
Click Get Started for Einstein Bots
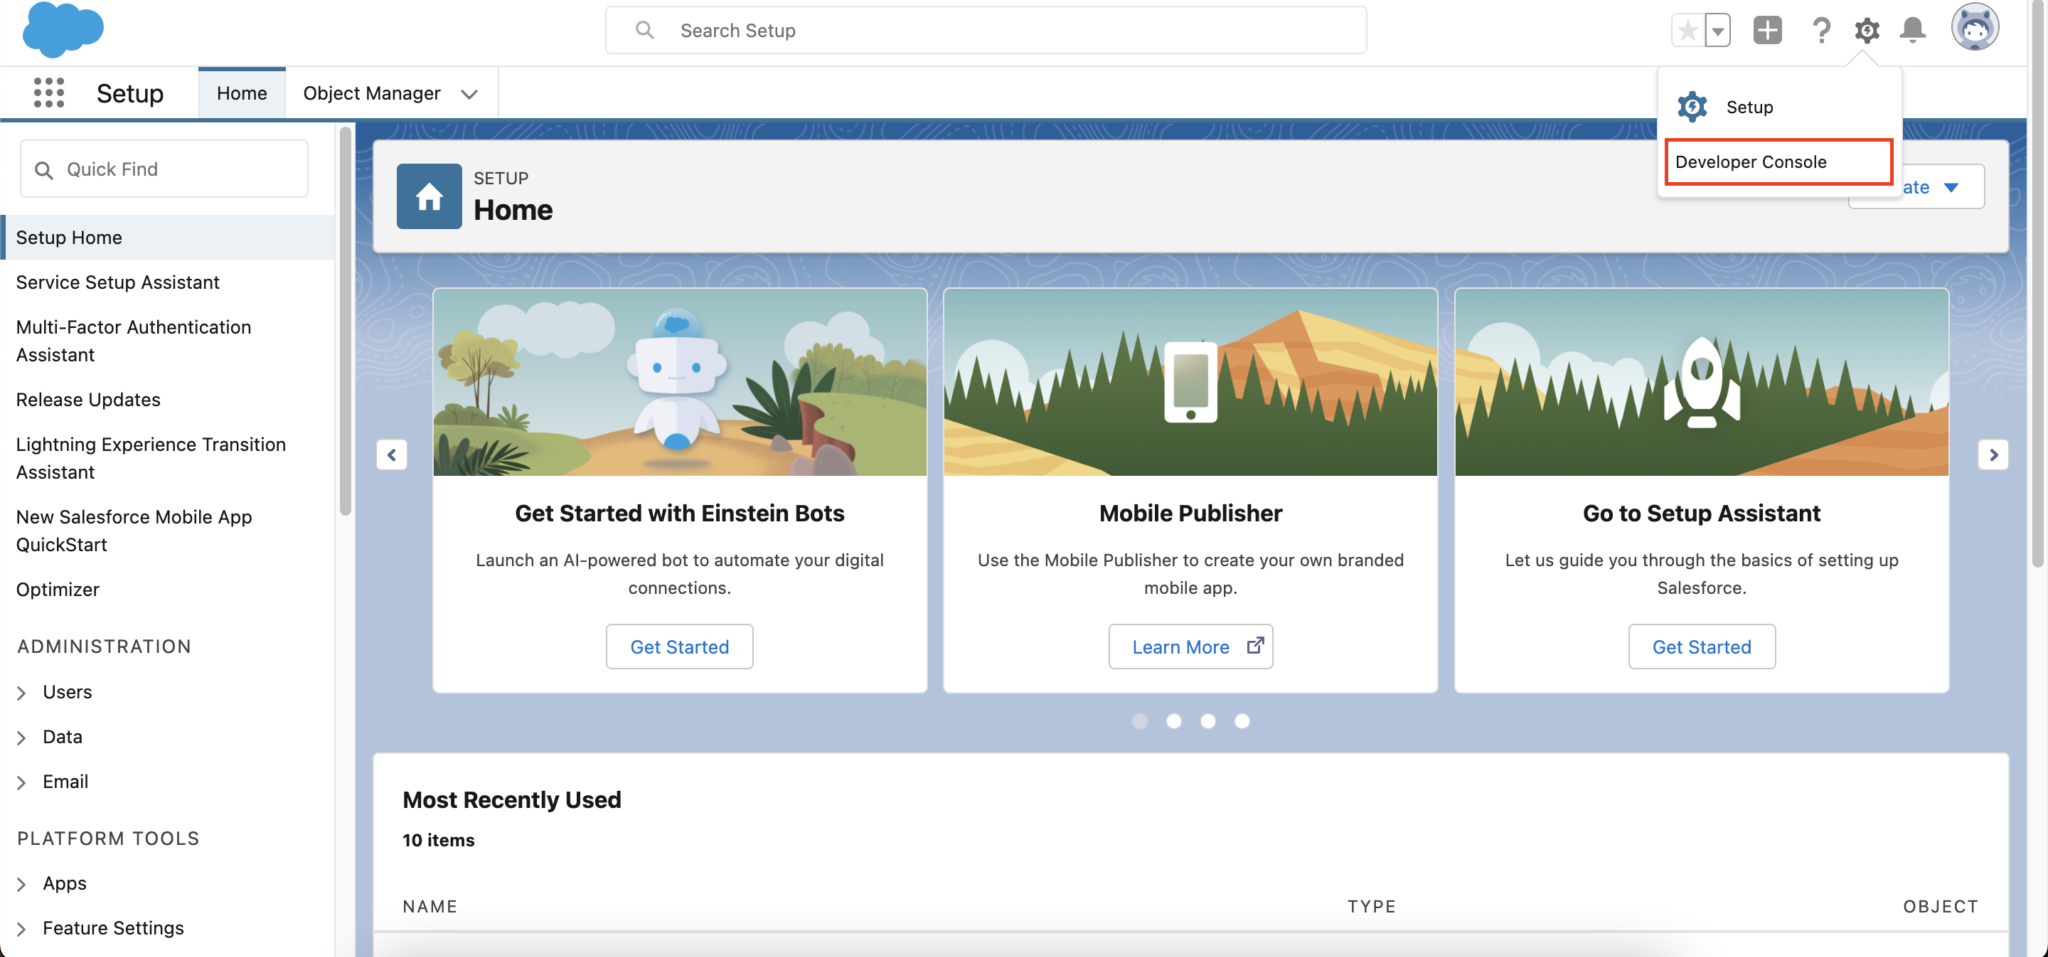680,647
